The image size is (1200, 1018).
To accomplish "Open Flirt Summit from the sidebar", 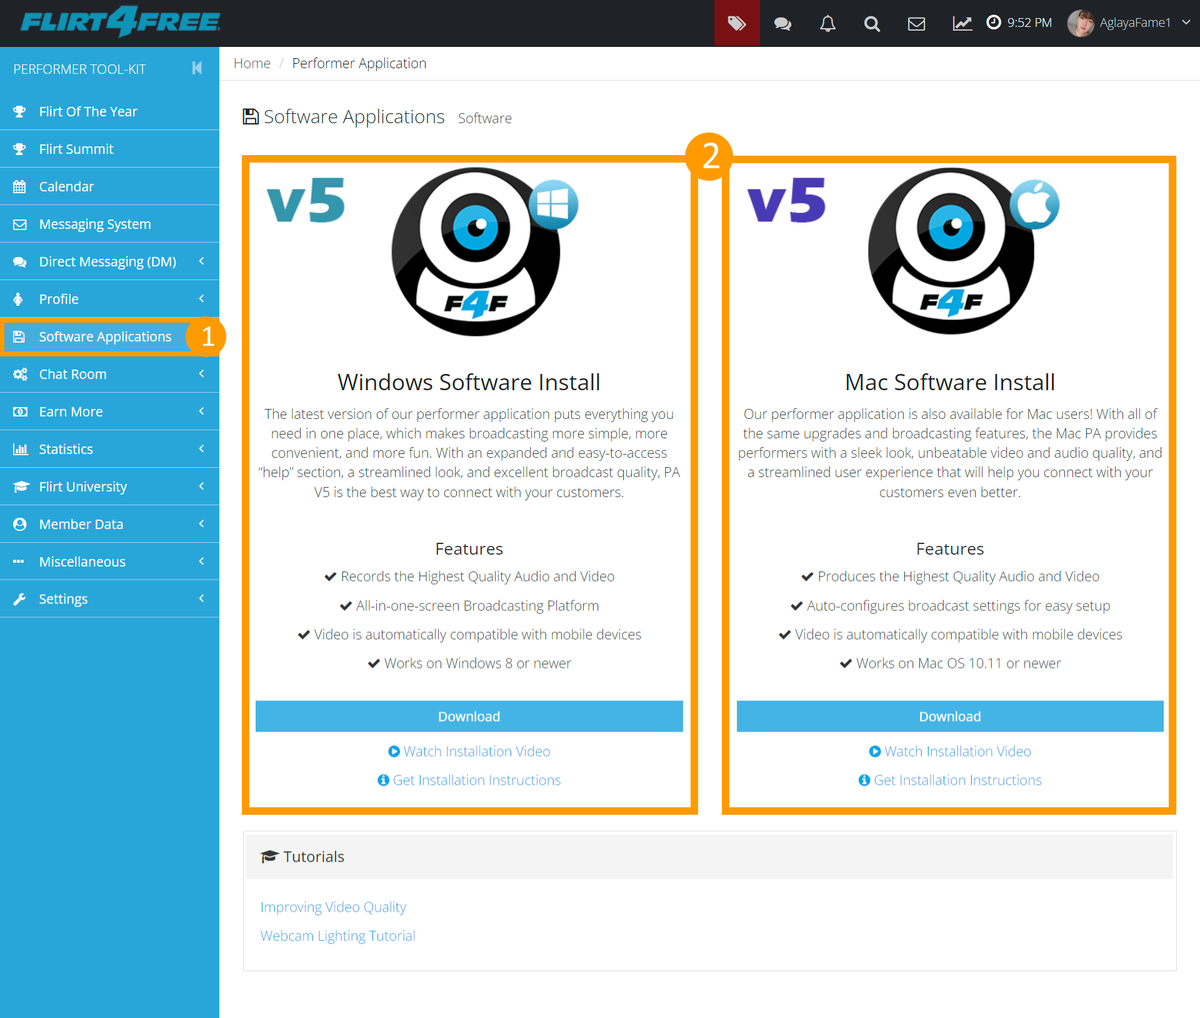I will click(x=76, y=149).
